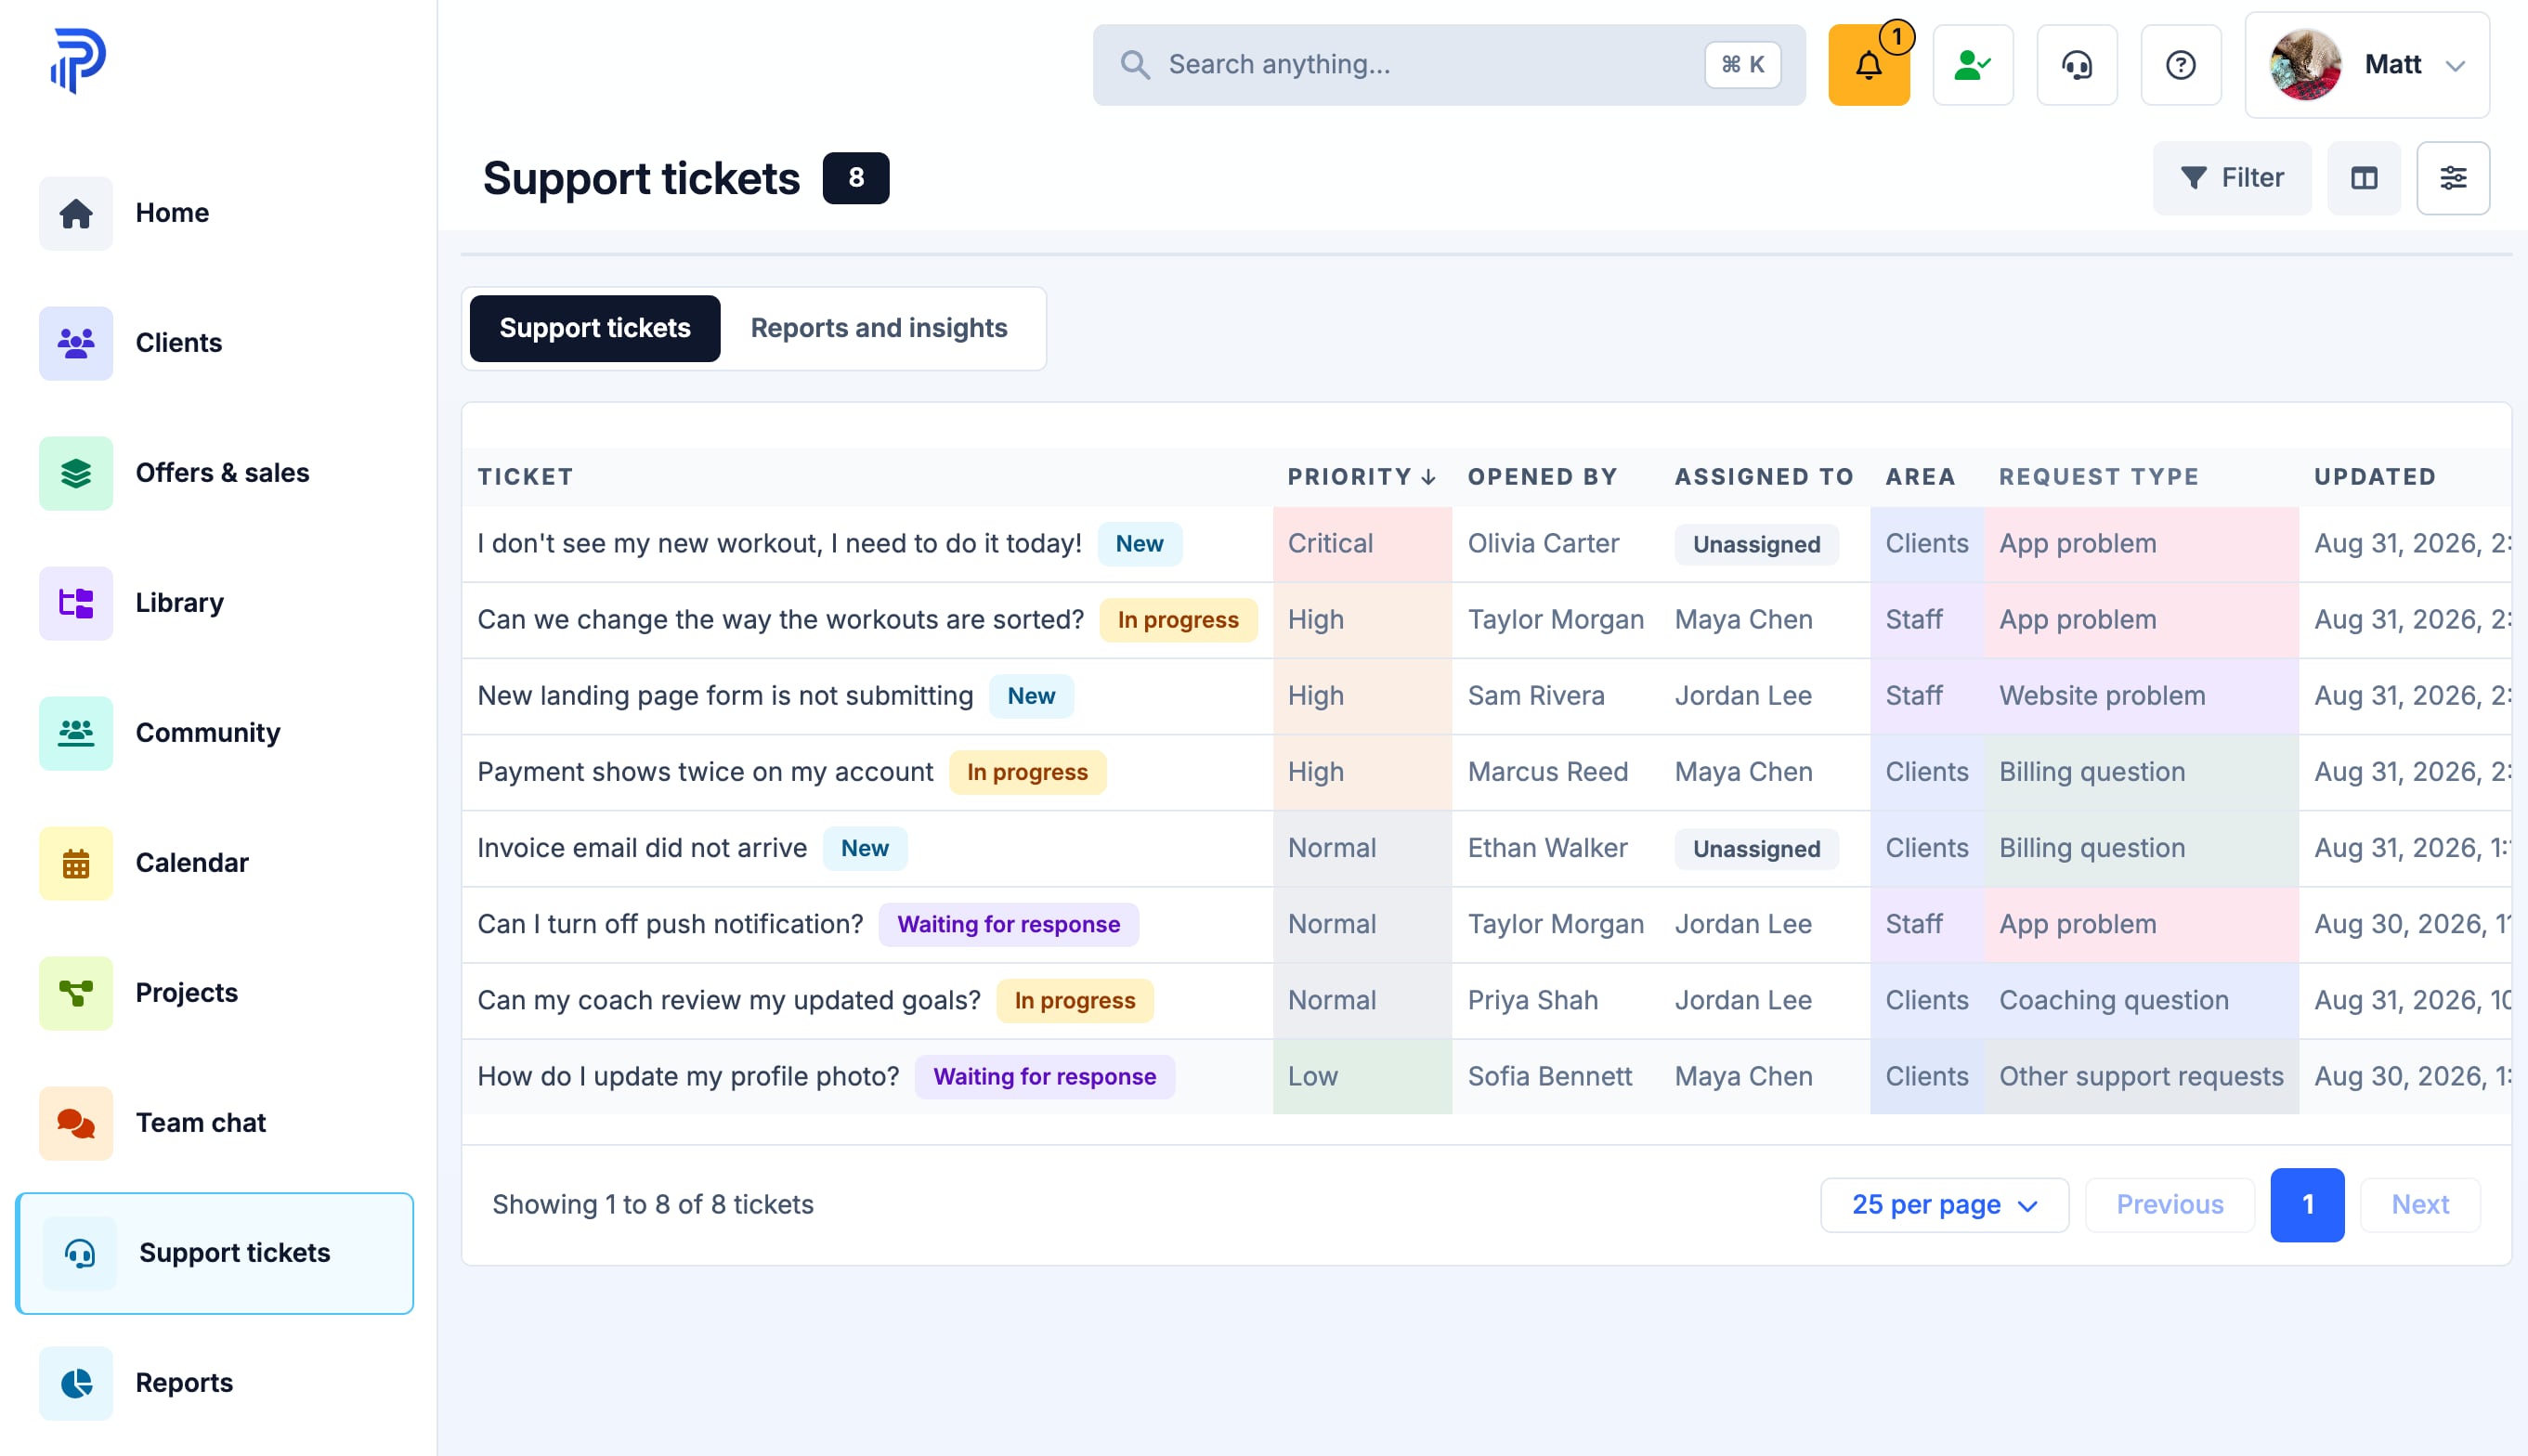
Task: Open 'Invoice email did not arrive' ticket
Action: pos(642,848)
